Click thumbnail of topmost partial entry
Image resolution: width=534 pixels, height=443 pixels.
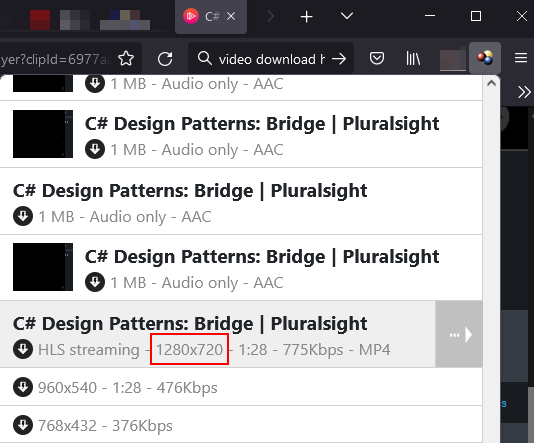(x=43, y=83)
